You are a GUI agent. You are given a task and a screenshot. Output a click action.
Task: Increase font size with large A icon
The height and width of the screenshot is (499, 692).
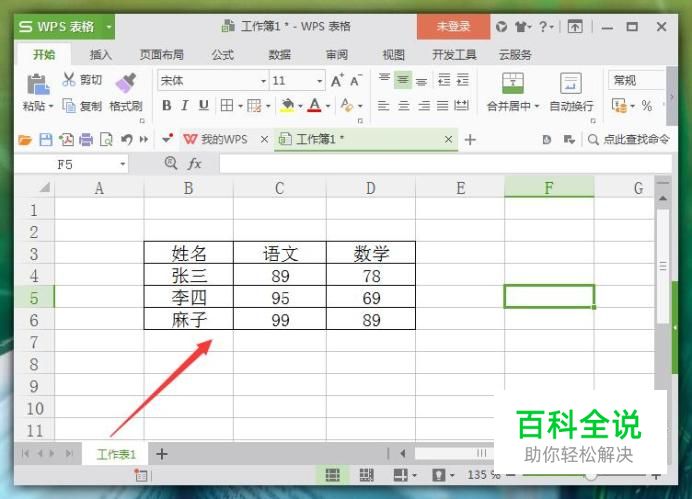click(x=337, y=80)
